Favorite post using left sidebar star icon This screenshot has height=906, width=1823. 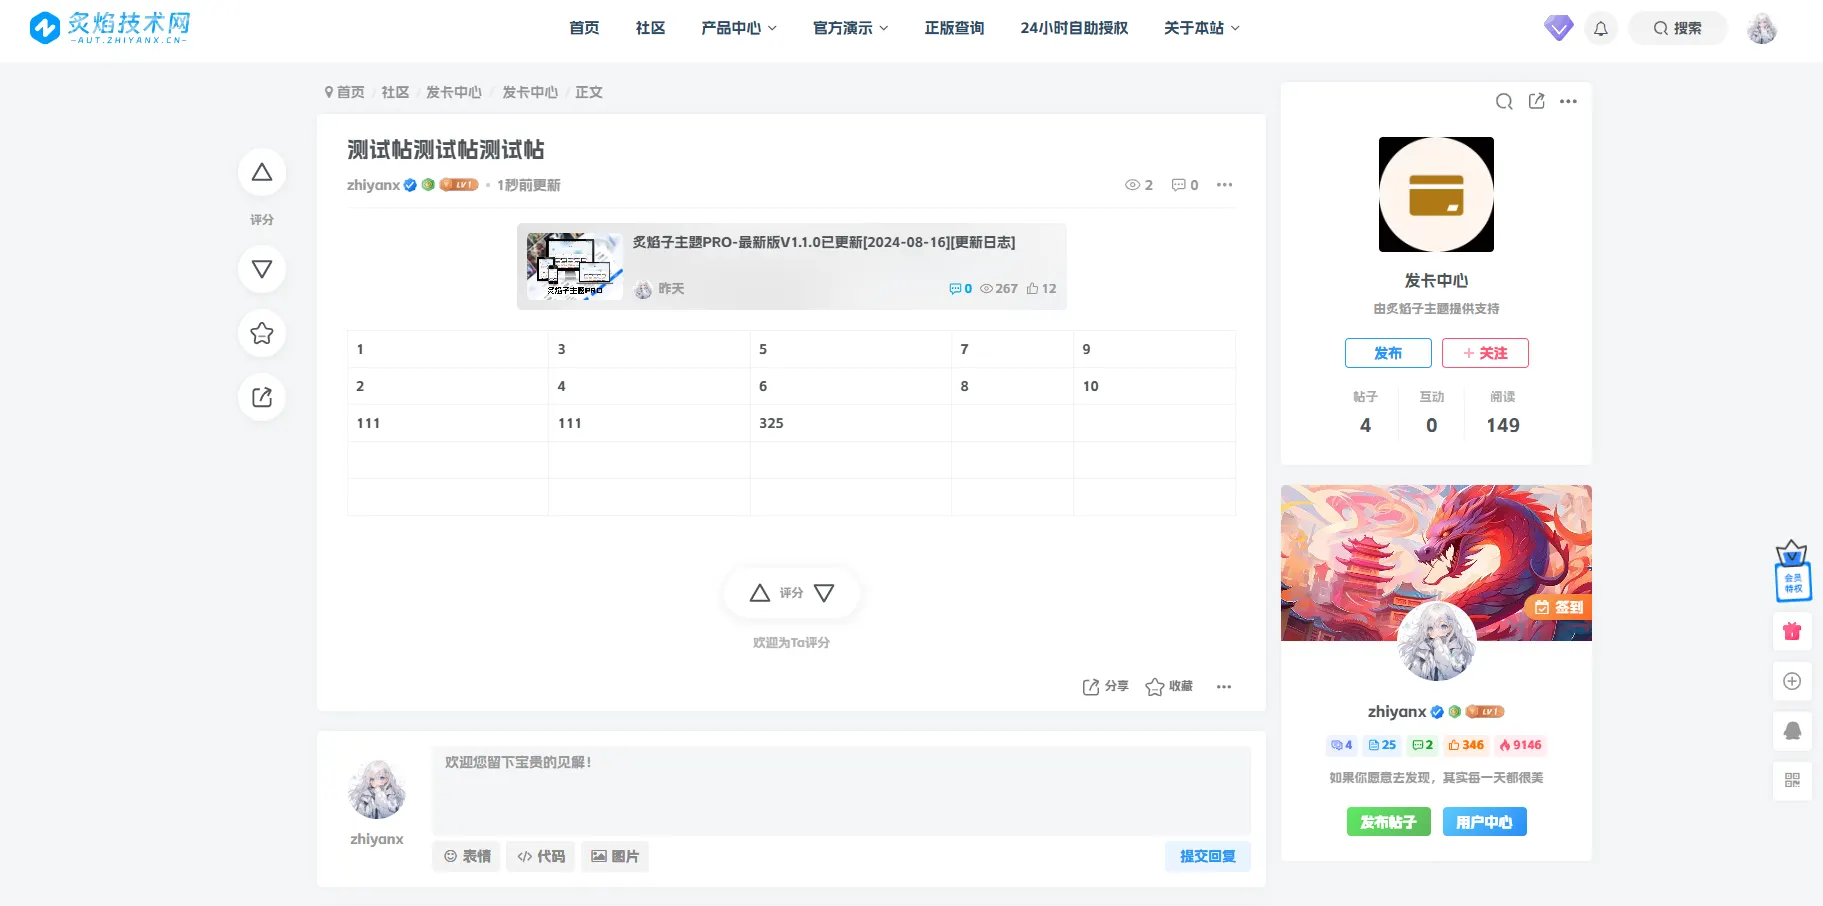pos(262,333)
